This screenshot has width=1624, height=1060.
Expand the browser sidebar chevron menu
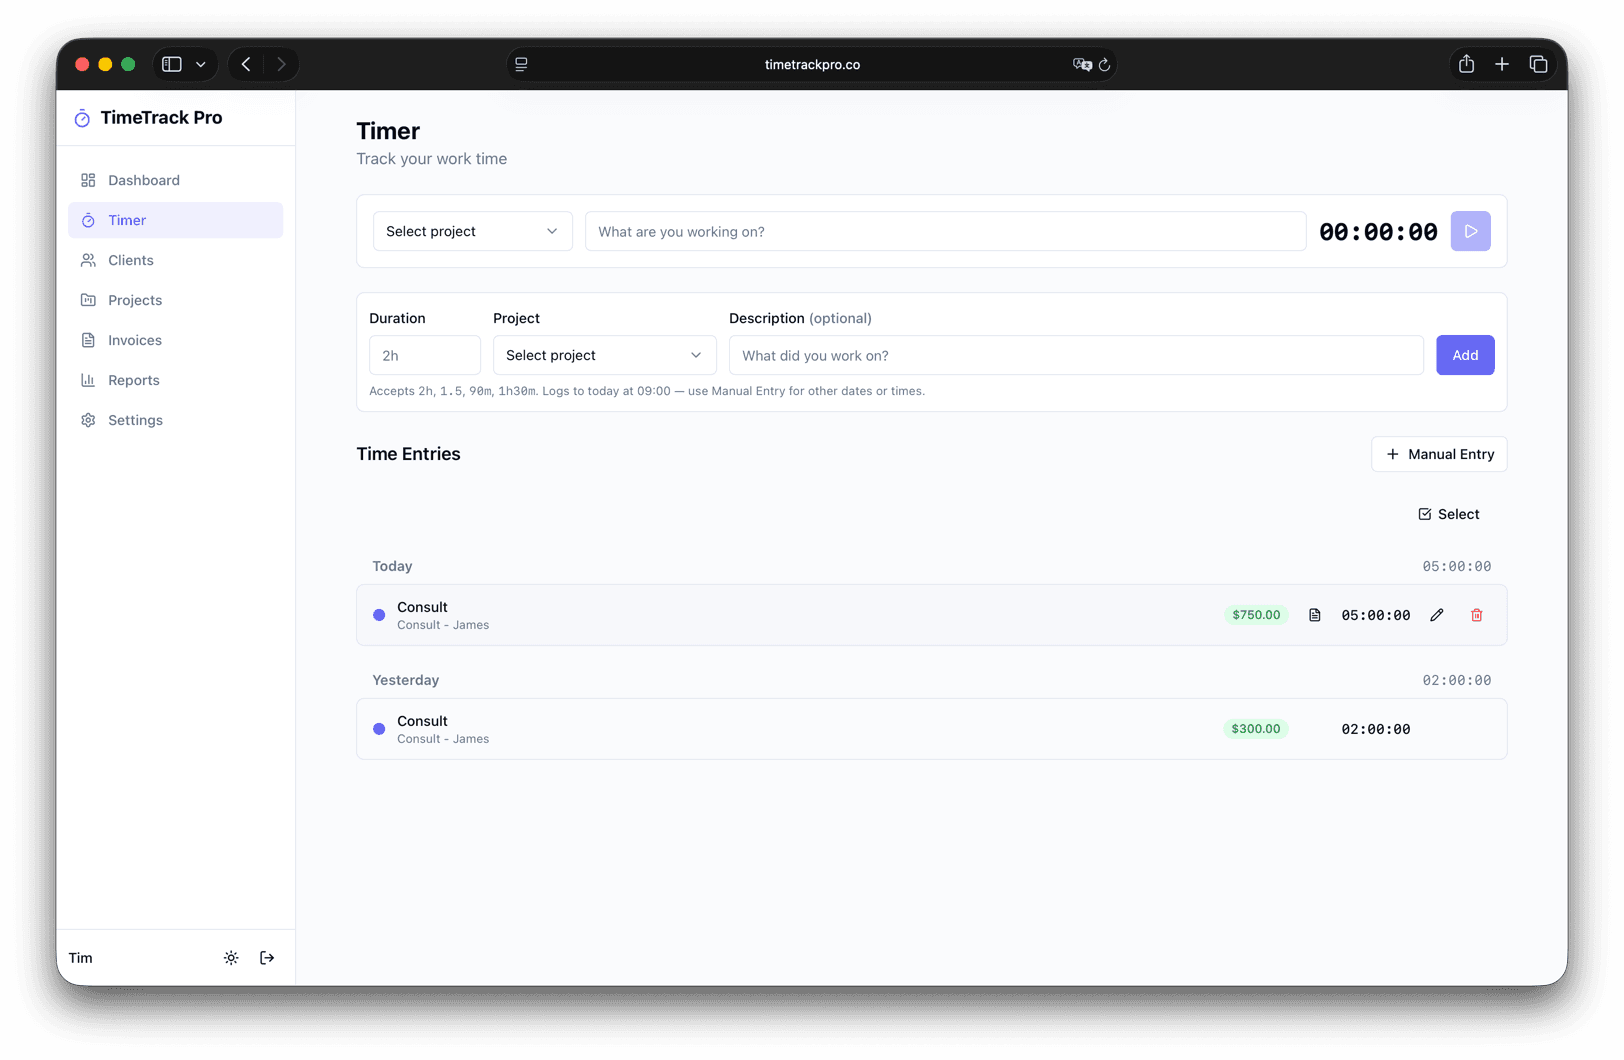[201, 64]
